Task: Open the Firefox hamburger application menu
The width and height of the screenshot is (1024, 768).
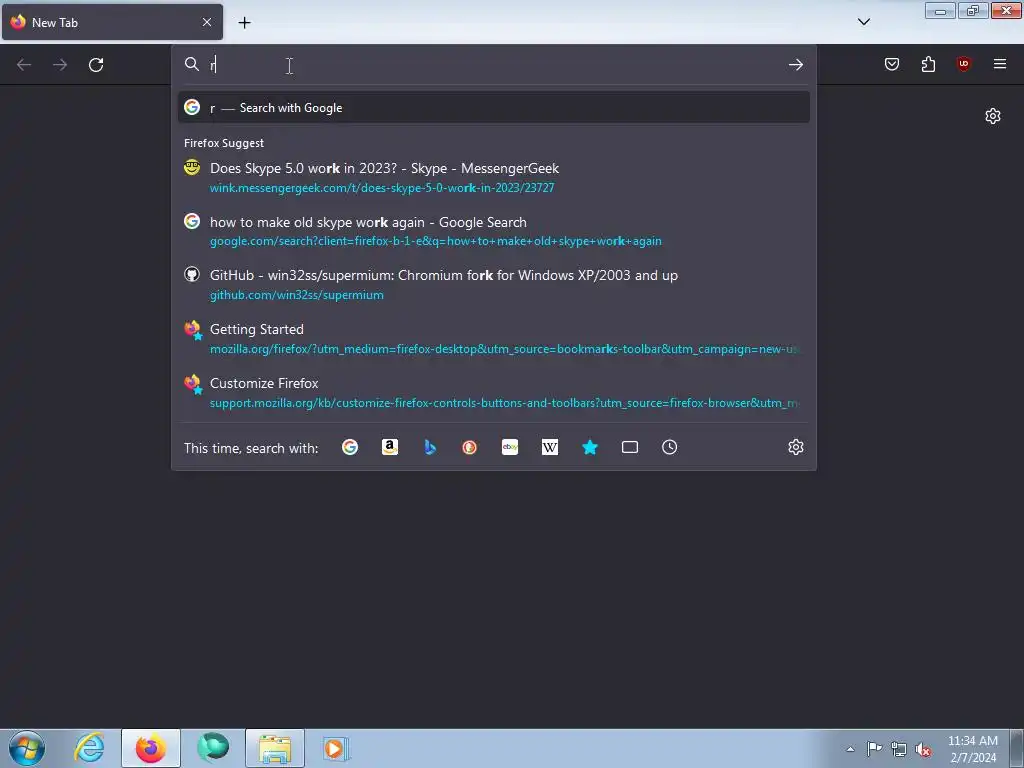Action: point(1000,64)
